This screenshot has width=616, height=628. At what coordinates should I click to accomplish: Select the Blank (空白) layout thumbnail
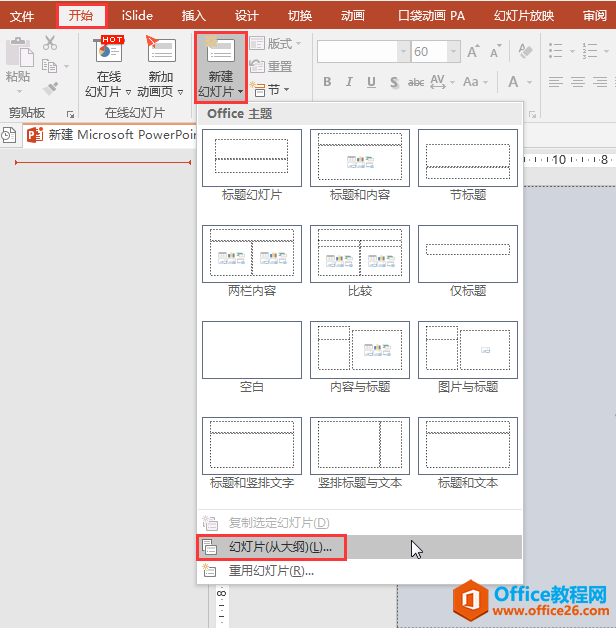[x=252, y=350]
